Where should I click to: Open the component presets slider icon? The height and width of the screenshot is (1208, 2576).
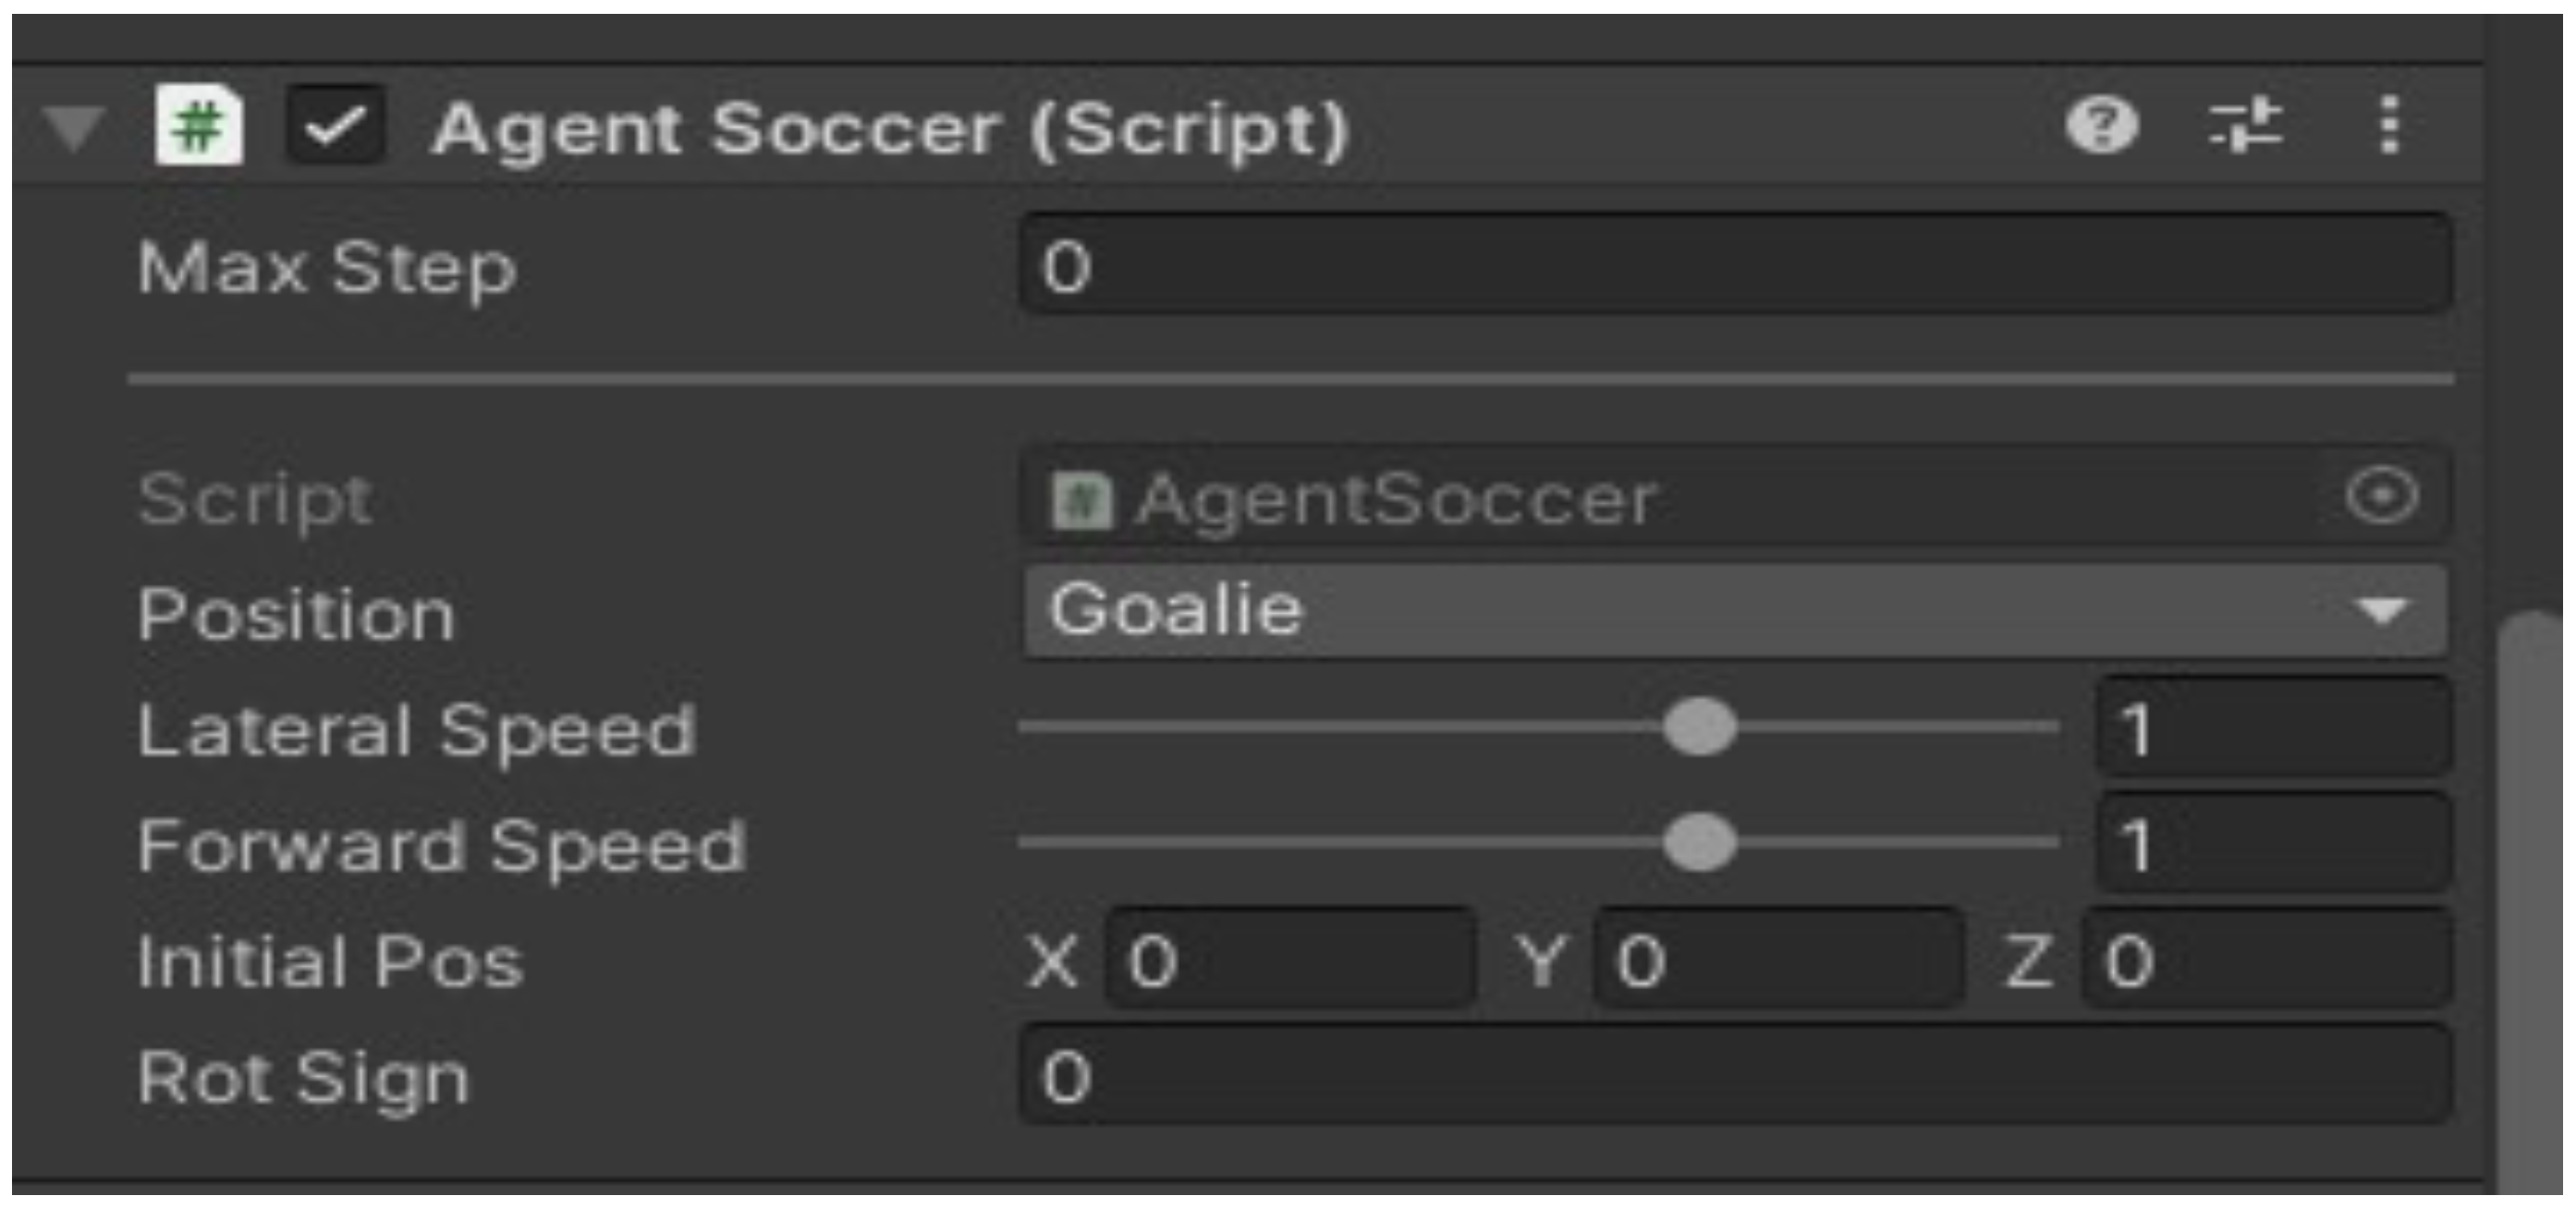click(x=2245, y=127)
